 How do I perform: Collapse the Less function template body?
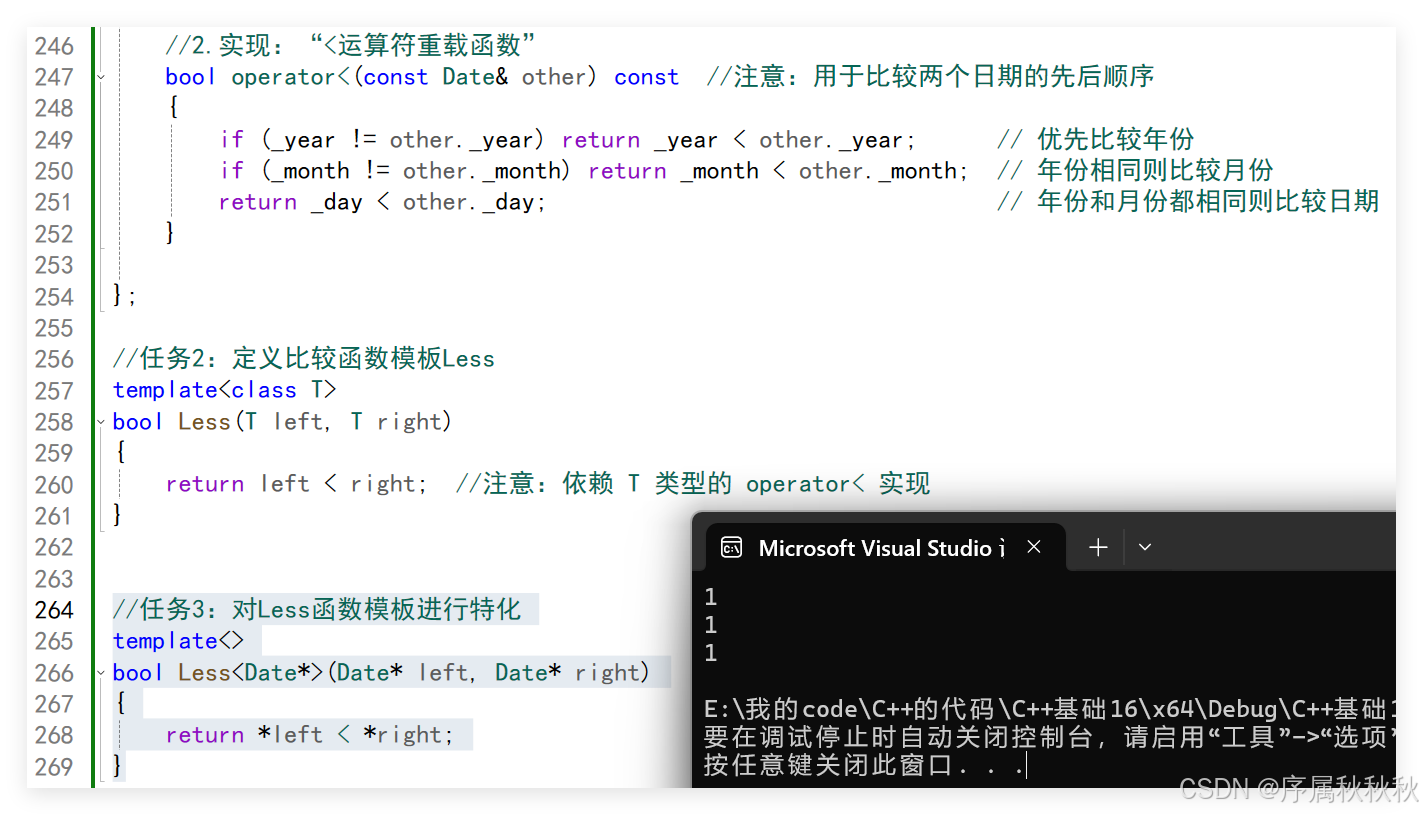pyautogui.click(x=98, y=421)
